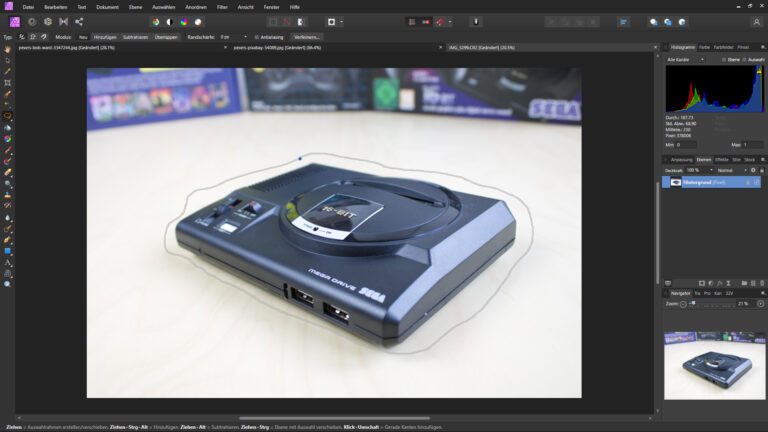The image size is (768, 432).
Task: Select the View hand tool
Action: (7, 49)
